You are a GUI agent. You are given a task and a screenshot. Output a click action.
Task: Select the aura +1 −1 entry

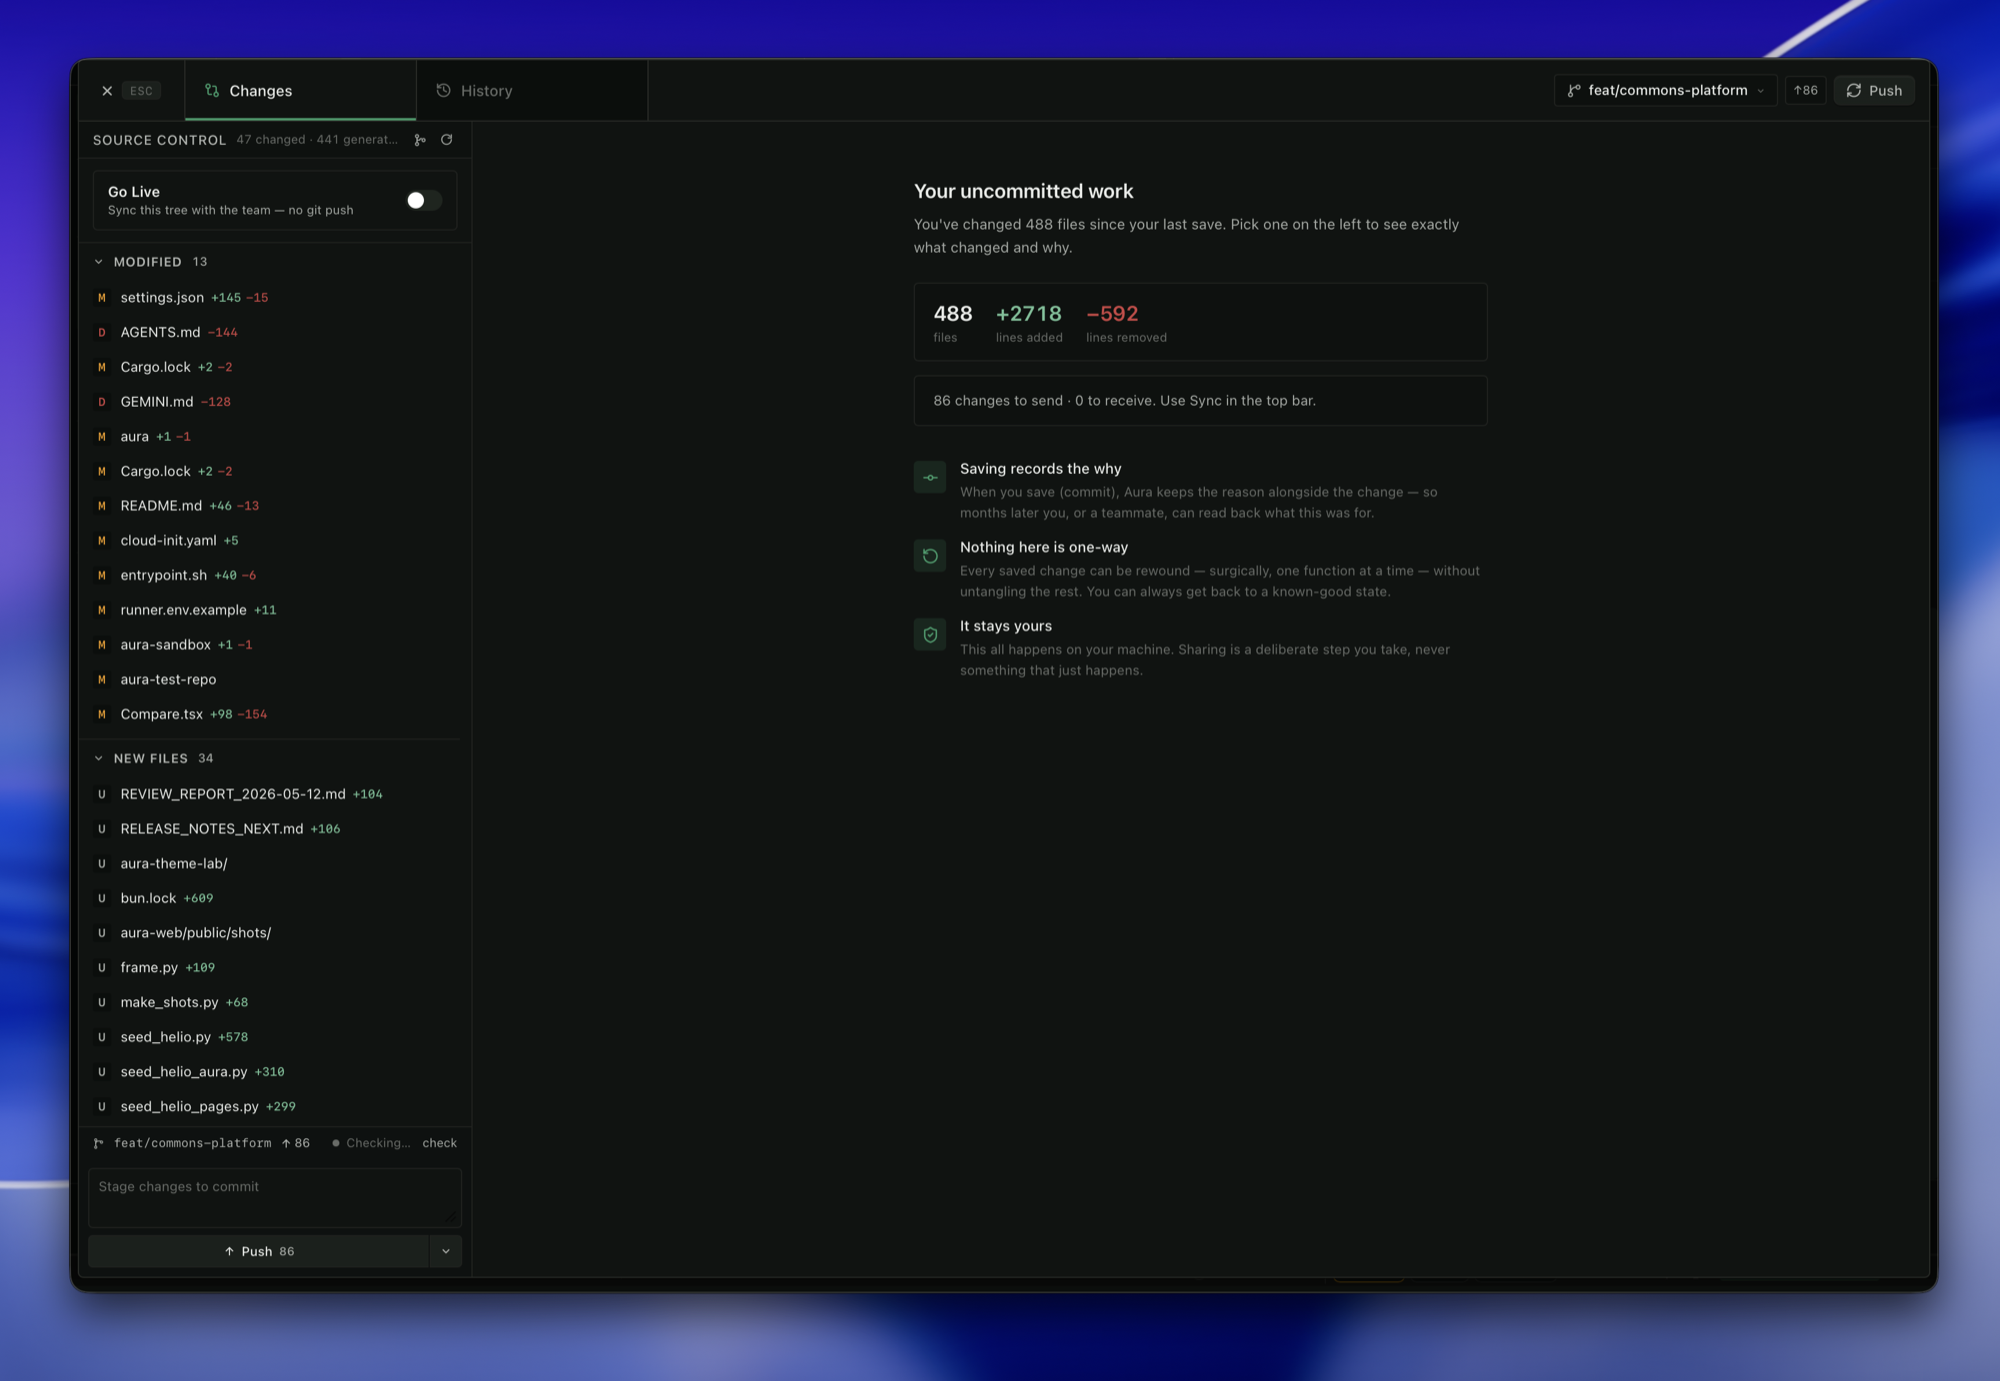pyautogui.click(x=275, y=437)
